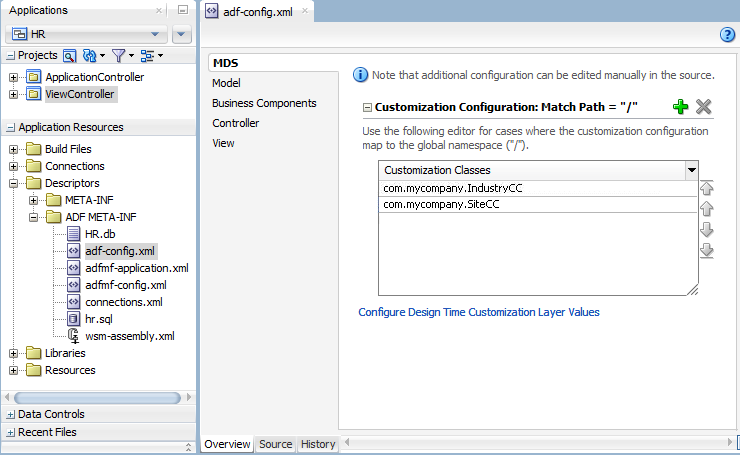Image resolution: width=740 pixels, height=455 pixels.
Task: Open the HR application dropdown
Action: click(155, 34)
